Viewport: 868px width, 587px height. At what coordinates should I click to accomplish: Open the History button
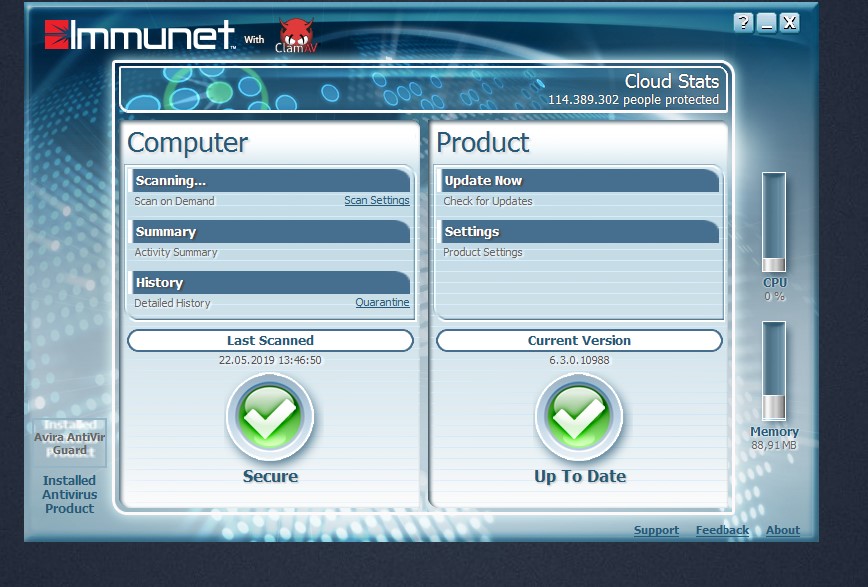pos(271,282)
